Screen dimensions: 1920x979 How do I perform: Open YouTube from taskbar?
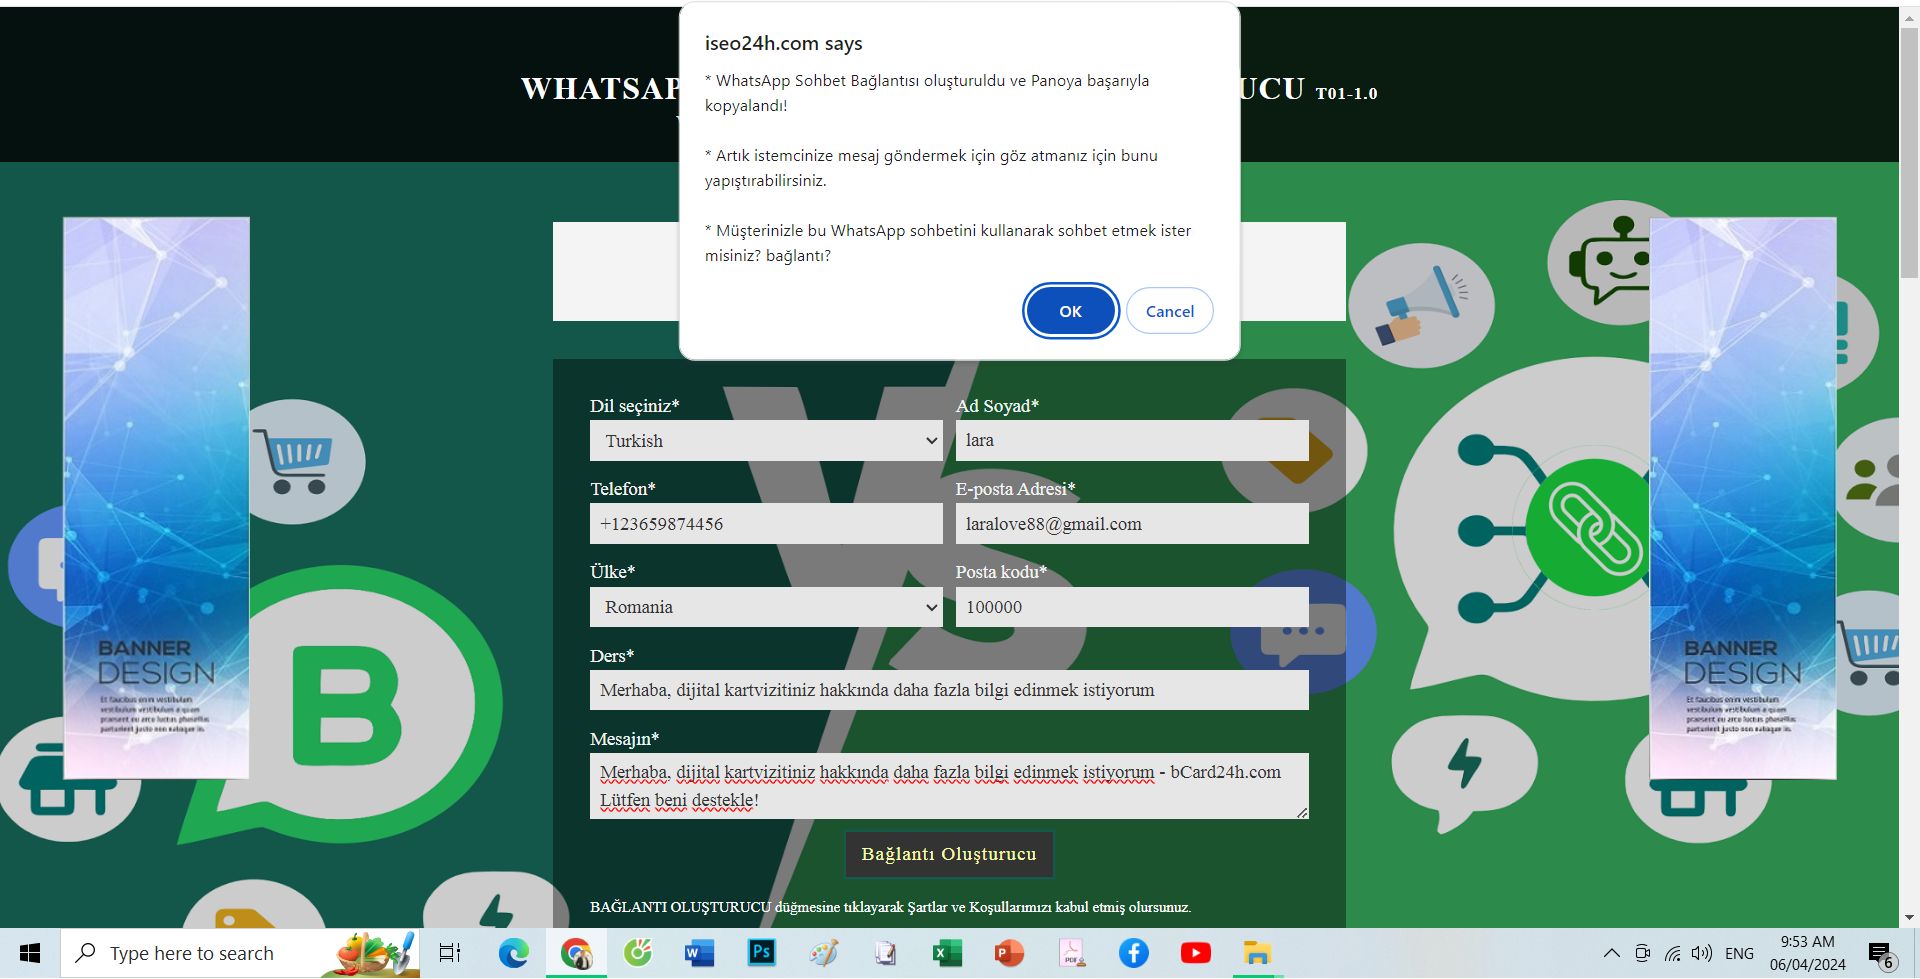[x=1195, y=953]
